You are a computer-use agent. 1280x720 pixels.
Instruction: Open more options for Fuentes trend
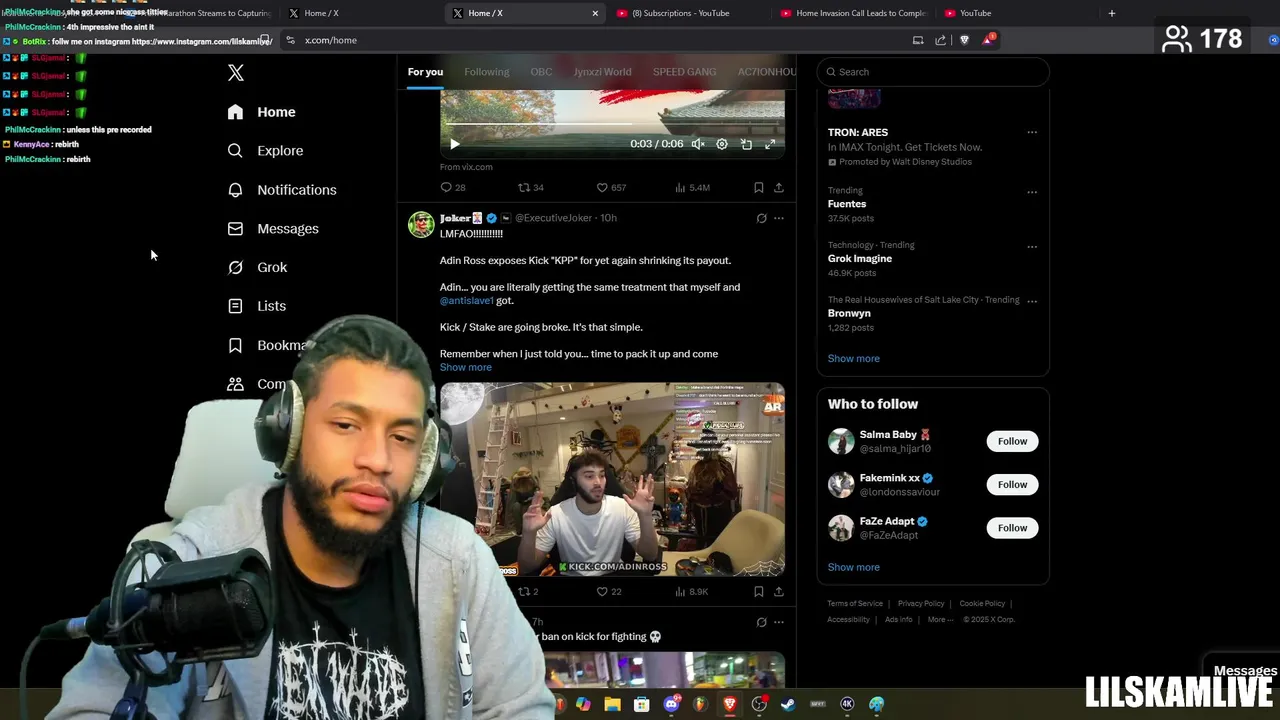click(x=1032, y=192)
